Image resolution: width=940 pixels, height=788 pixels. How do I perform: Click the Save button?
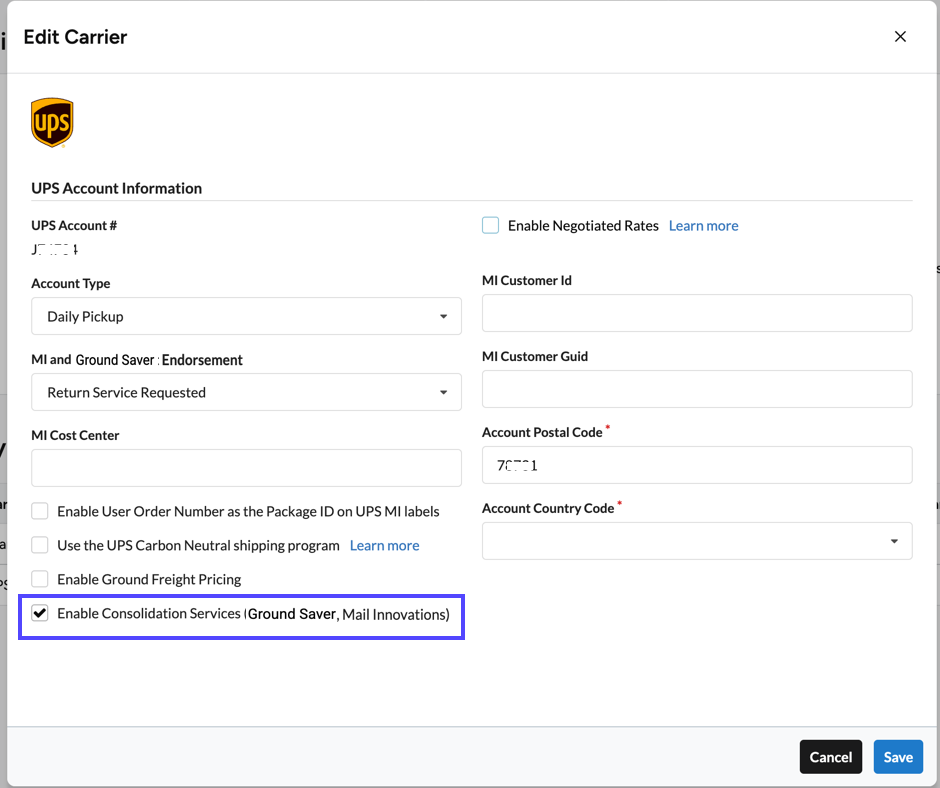point(898,757)
